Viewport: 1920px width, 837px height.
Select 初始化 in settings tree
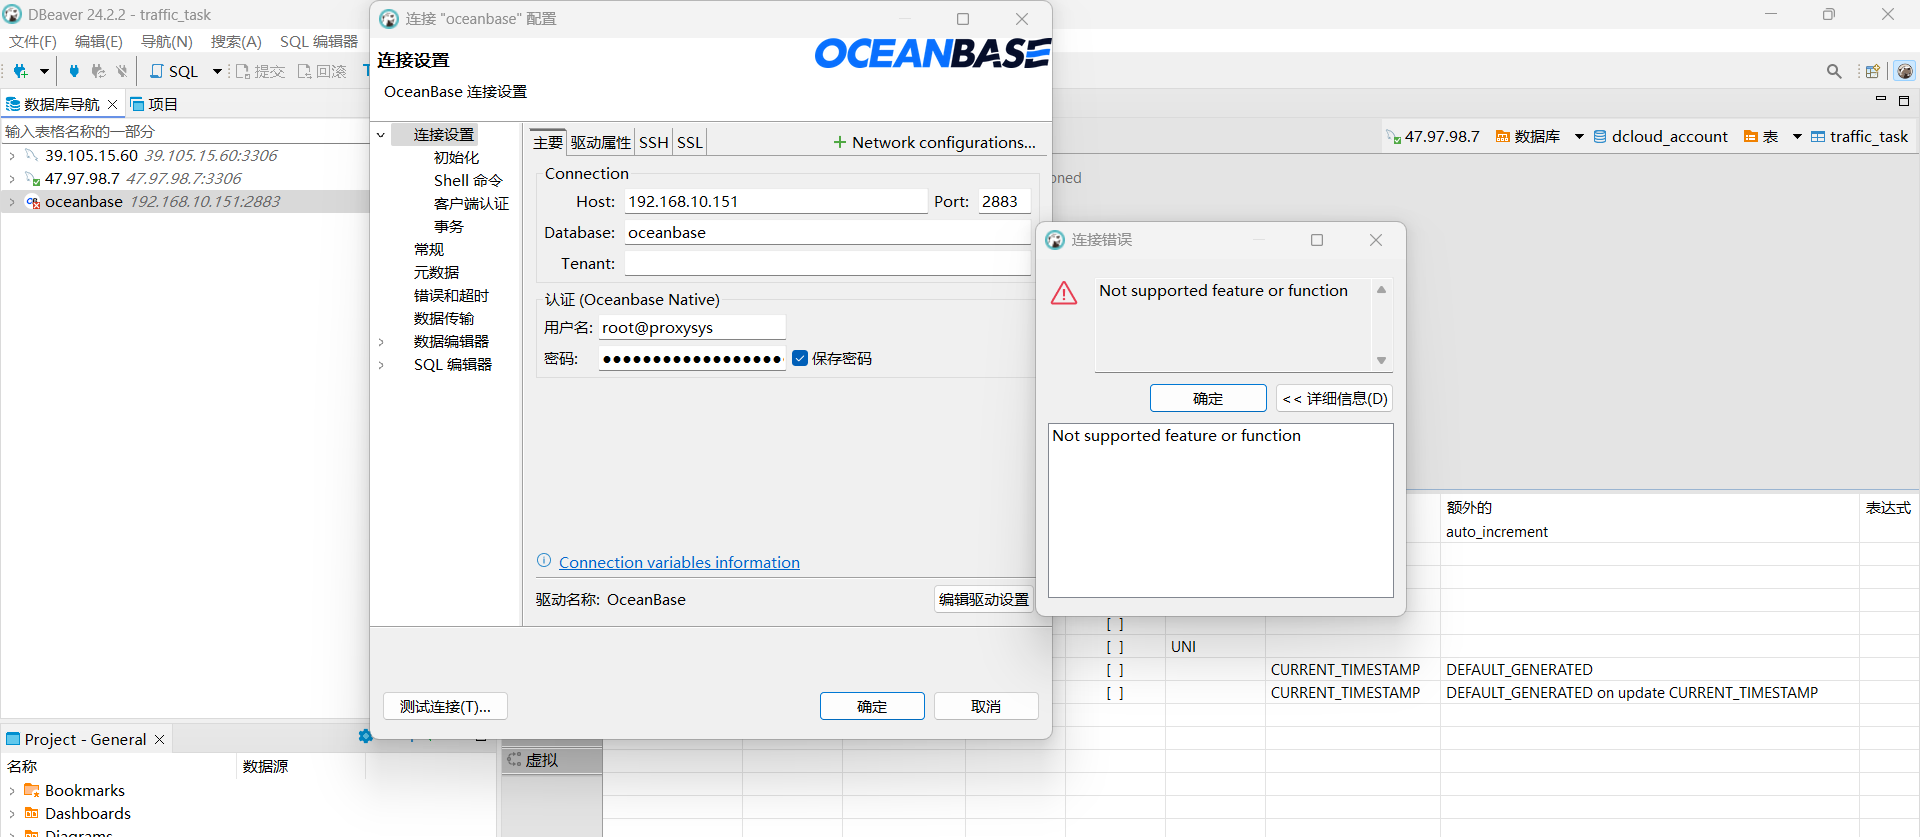pyautogui.click(x=456, y=158)
